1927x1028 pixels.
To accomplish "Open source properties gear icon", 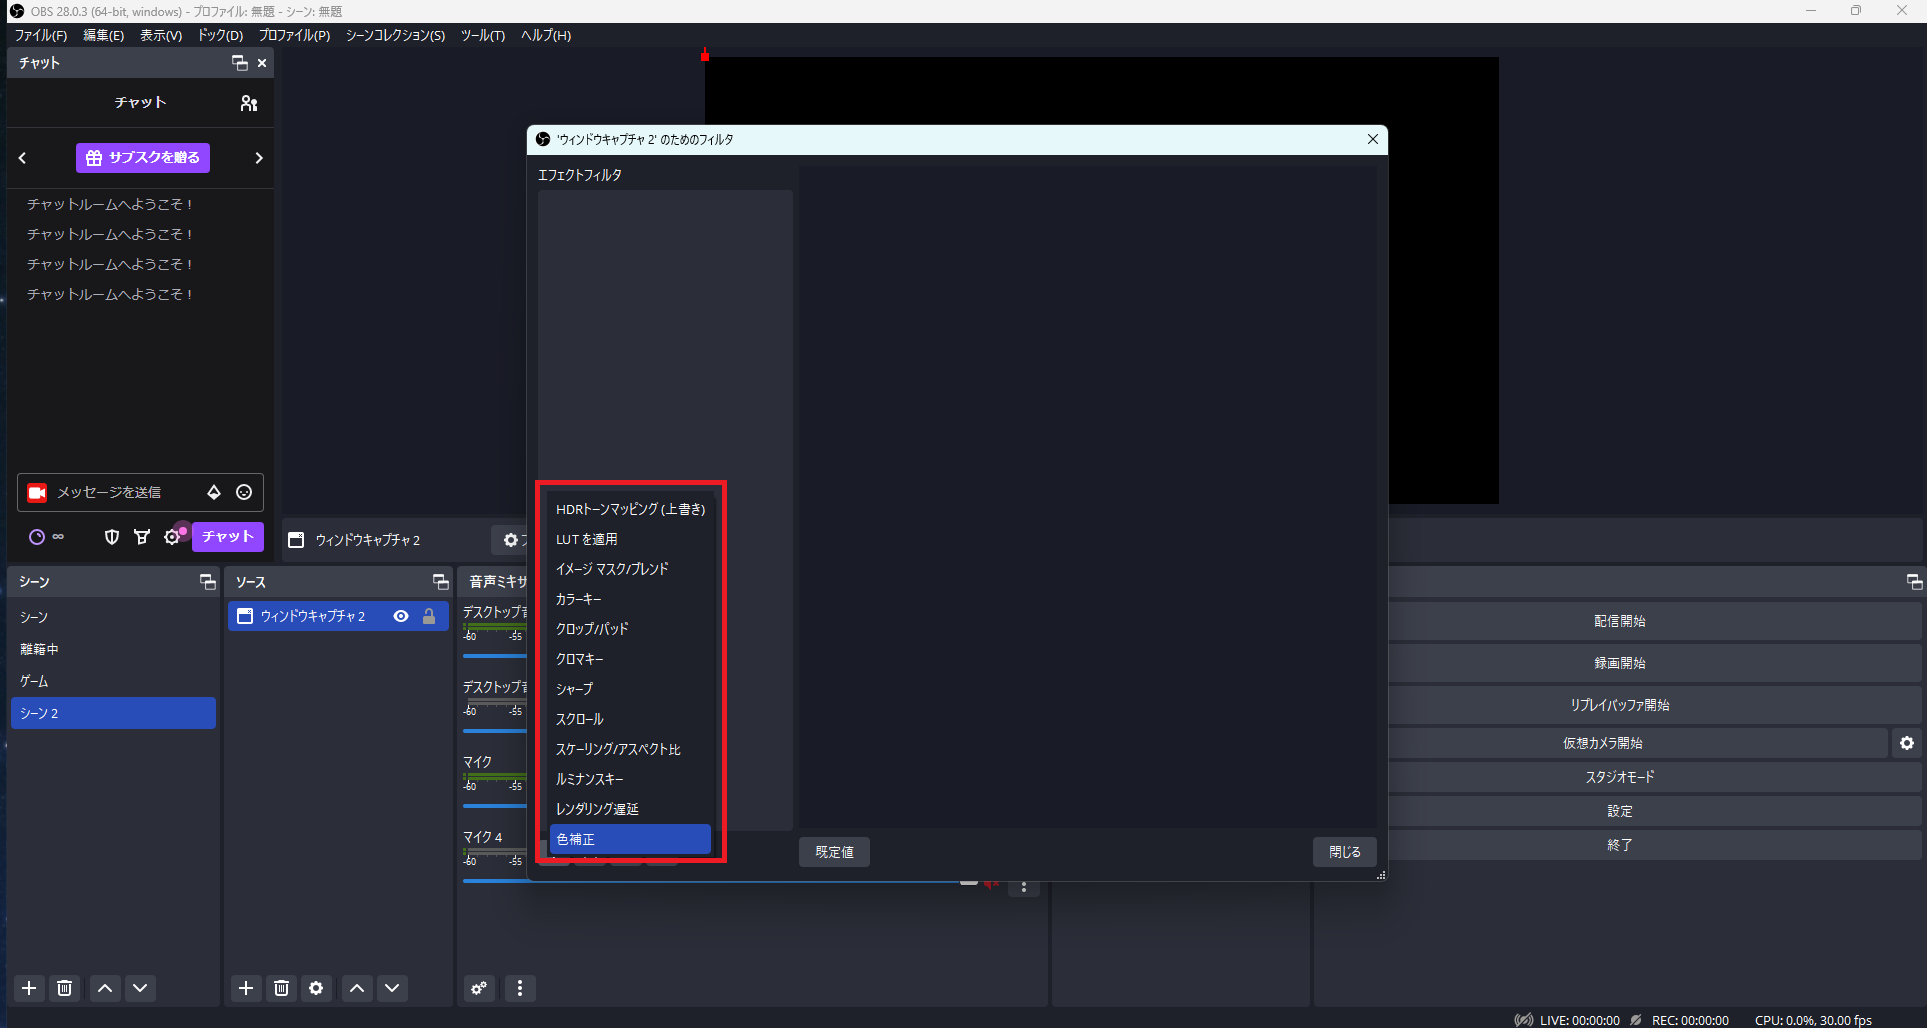I will point(317,988).
